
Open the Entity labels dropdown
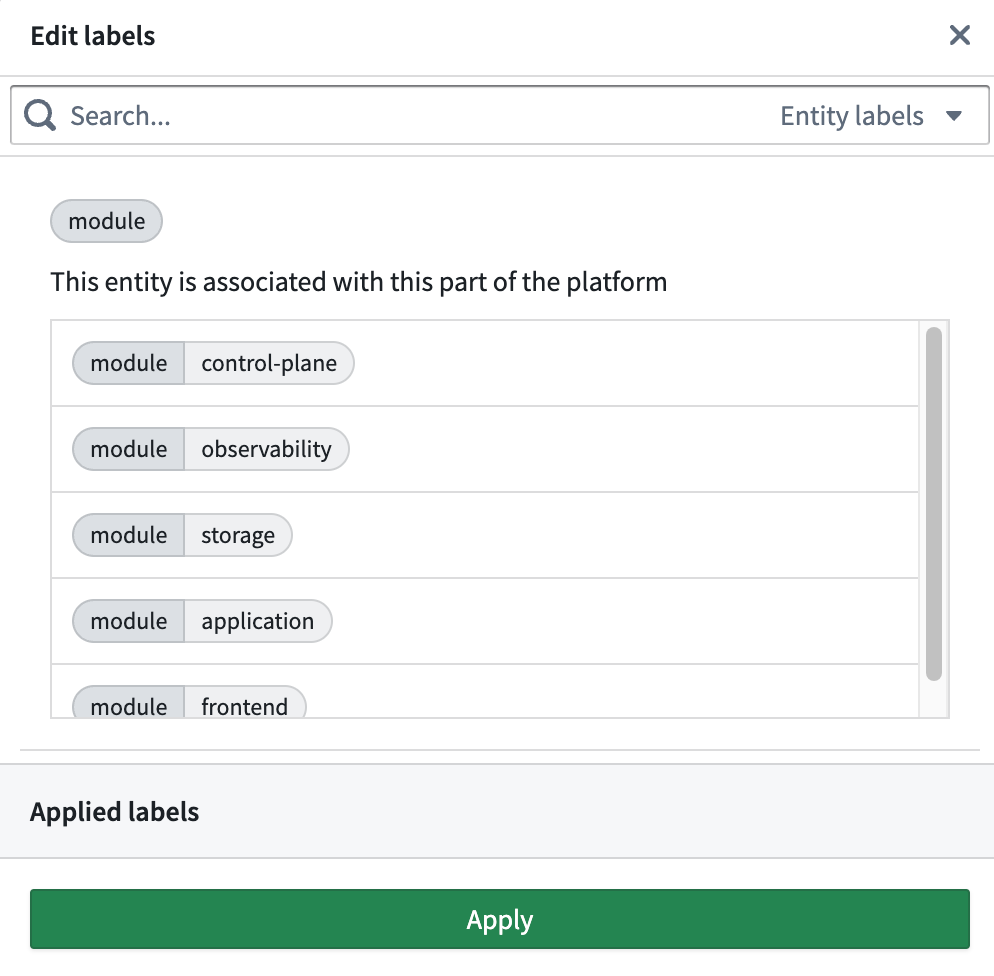point(871,115)
